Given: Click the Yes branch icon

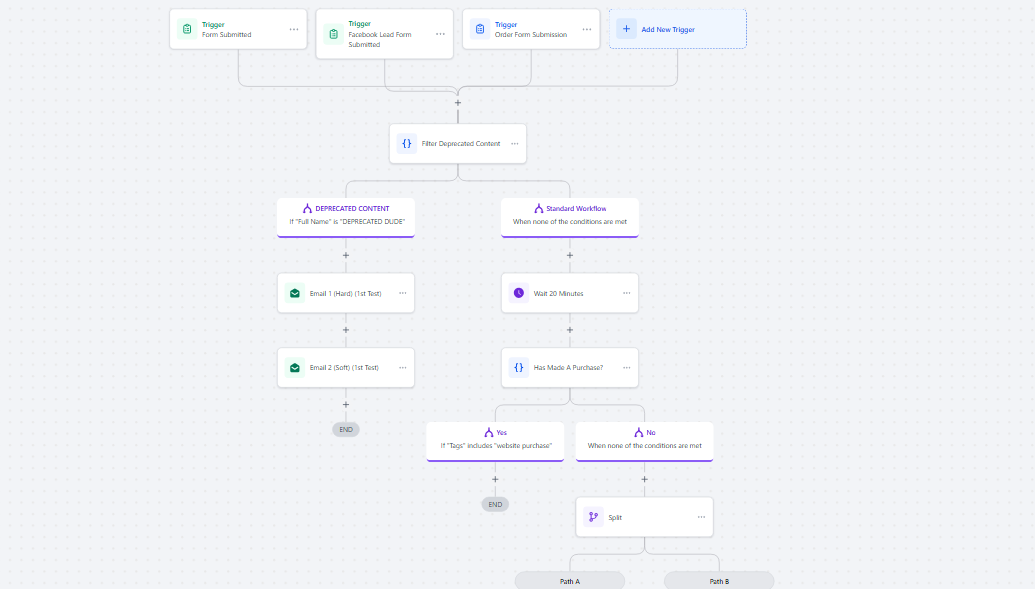Looking at the screenshot, I should 488,433.
